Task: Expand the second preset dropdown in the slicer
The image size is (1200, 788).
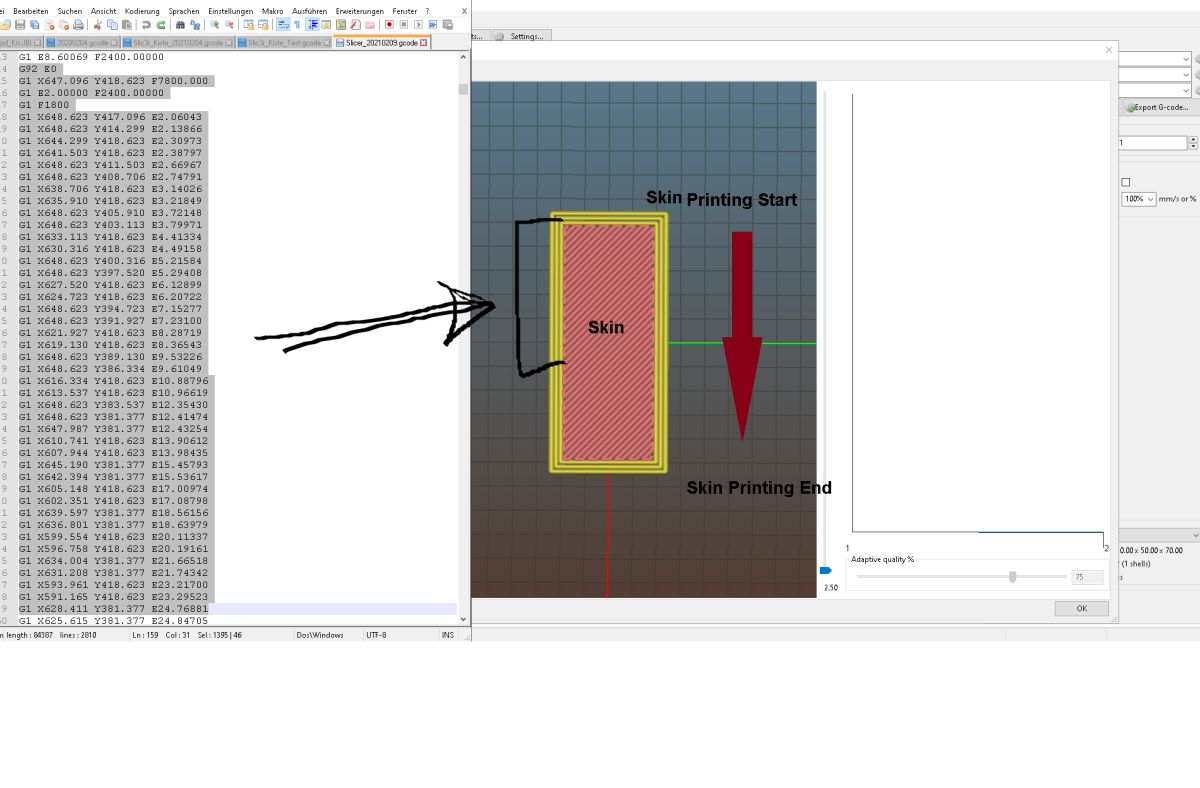Action: coord(1186,75)
